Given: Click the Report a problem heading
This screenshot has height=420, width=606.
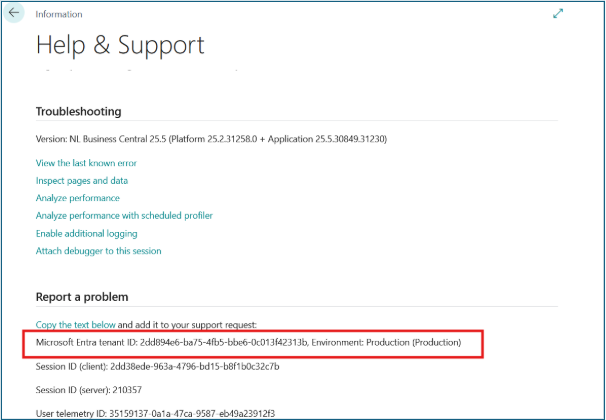Looking at the screenshot, I should (x=82, y=297).
